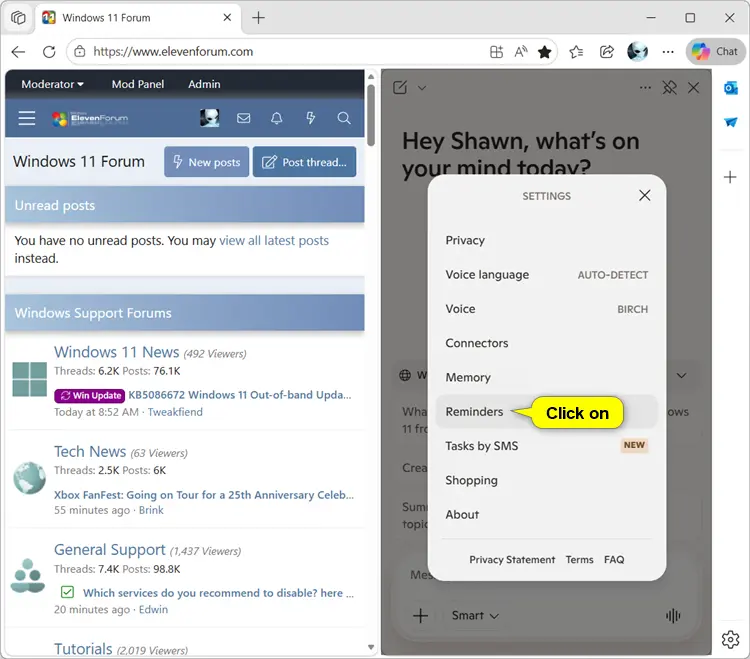Open the browser profile avatar
The height and width of the screenshot is (659, 750).
coord(638,52)
